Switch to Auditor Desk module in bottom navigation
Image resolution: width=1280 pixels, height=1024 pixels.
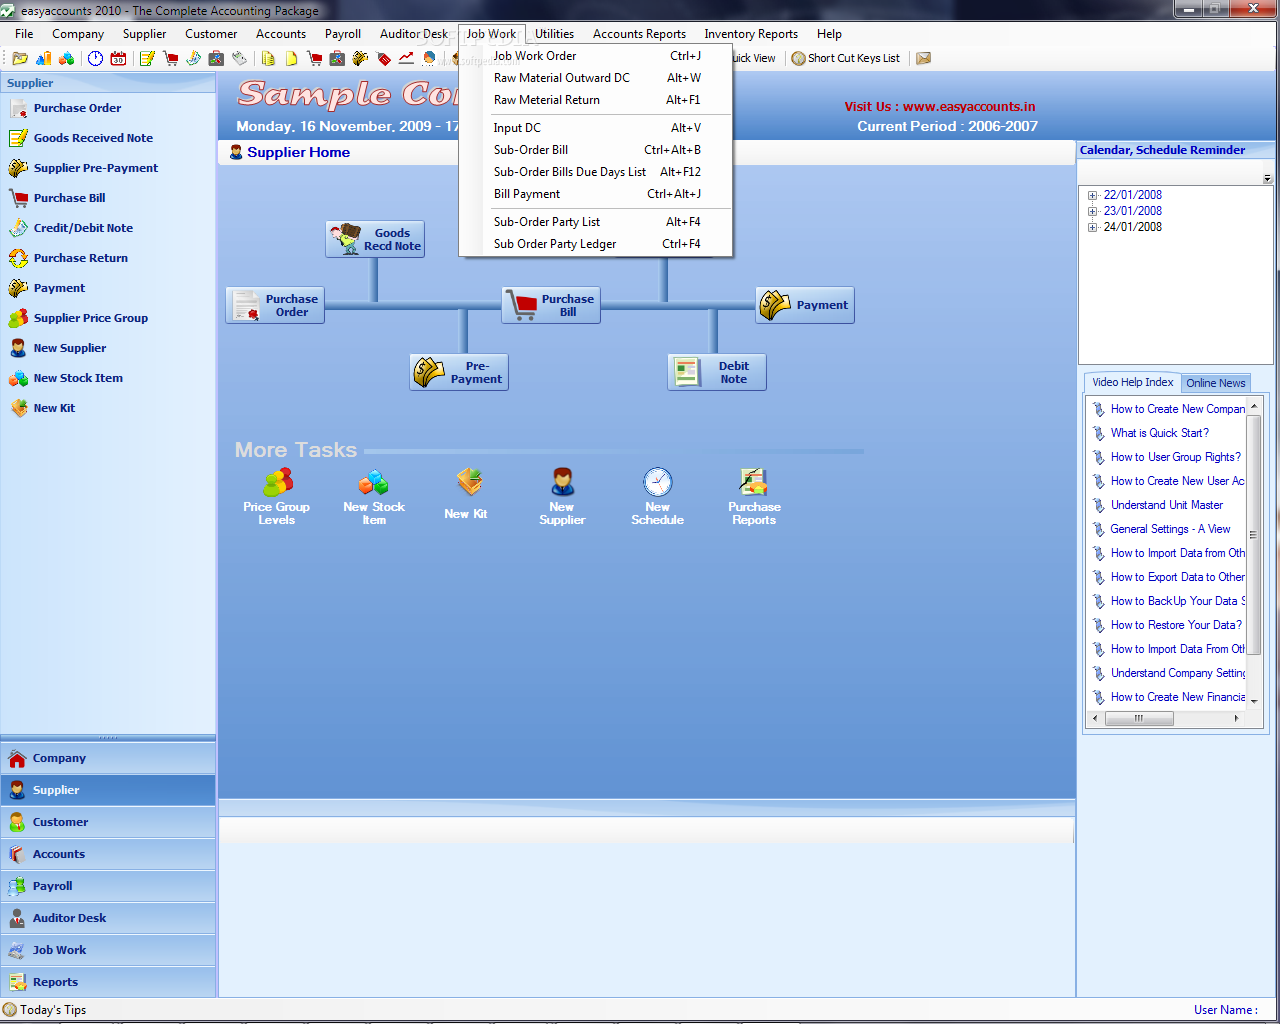108,918
